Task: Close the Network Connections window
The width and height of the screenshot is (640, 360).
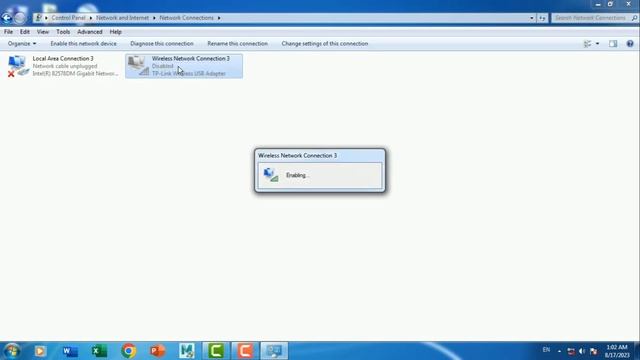Action: coord(628,4)
